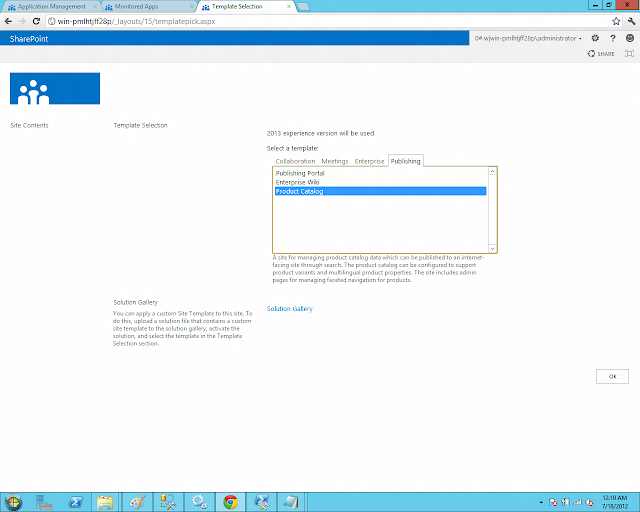Switch to the Enterprise tab
Image resolution: width=640 pixels, height=512 pixels.
(x=369, y=161)
